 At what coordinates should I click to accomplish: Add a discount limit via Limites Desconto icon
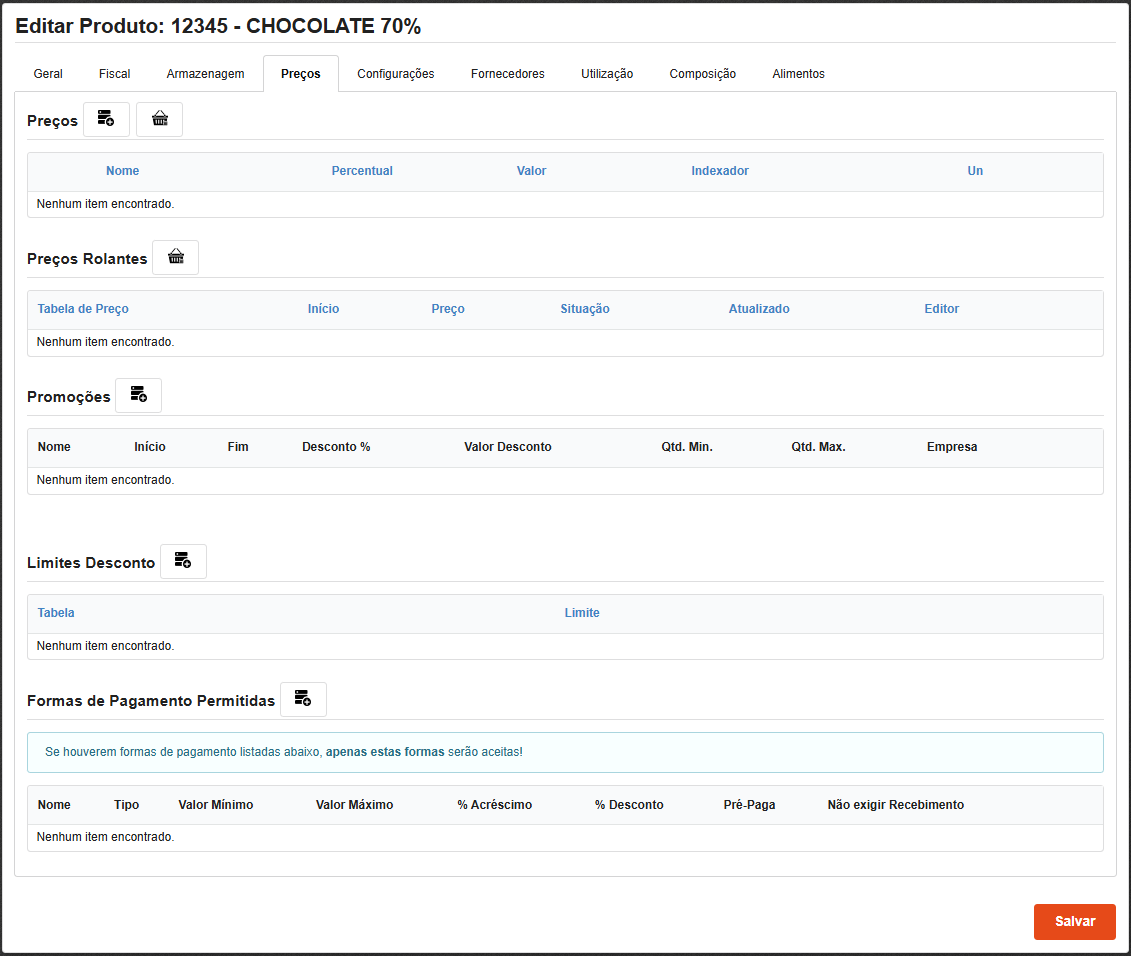coord(183,562)
